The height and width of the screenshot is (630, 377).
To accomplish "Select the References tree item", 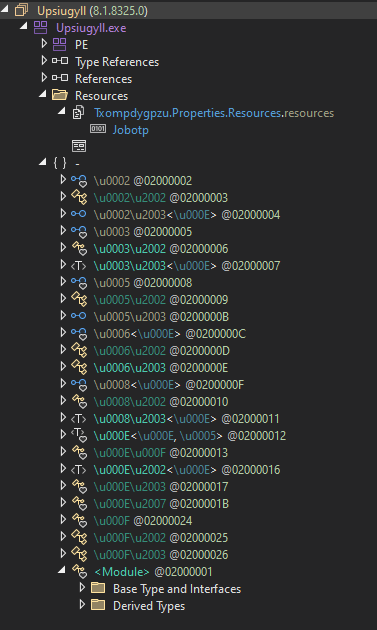I will coord(103,79).
